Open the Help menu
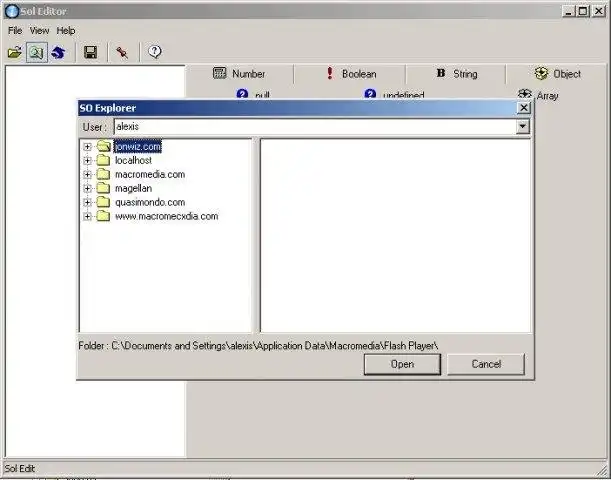 [66, 30]
